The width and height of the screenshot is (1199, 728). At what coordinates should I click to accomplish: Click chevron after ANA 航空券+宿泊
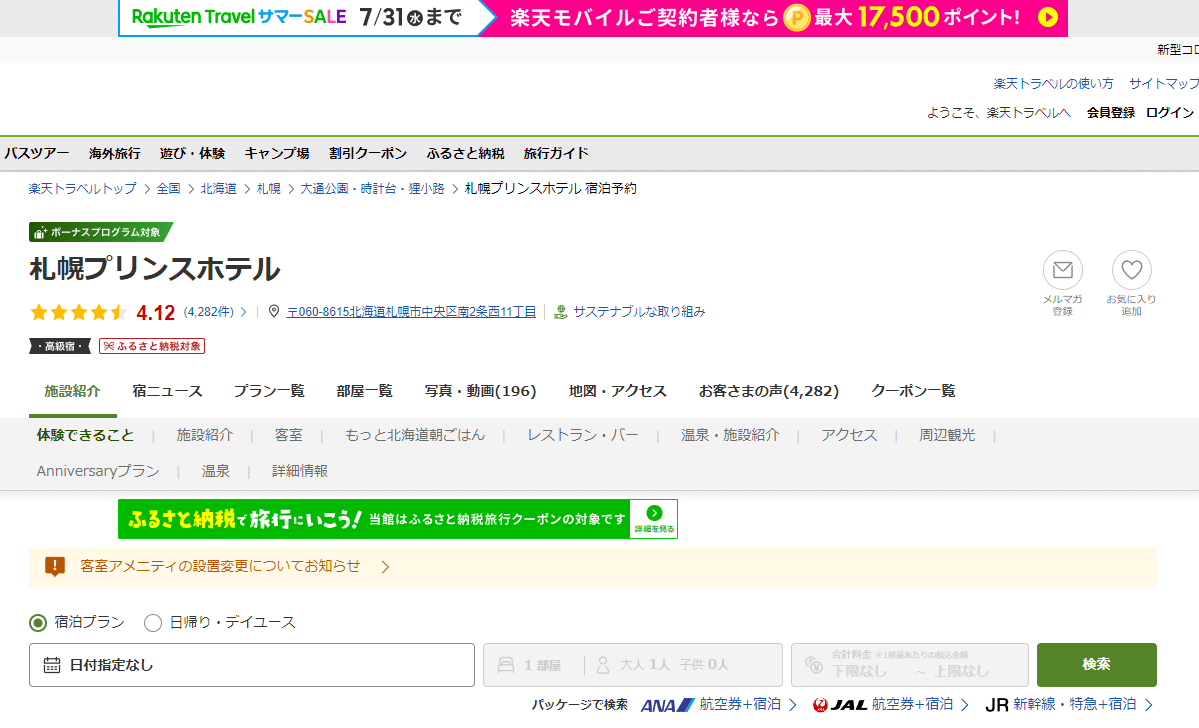tap(793, 704)
